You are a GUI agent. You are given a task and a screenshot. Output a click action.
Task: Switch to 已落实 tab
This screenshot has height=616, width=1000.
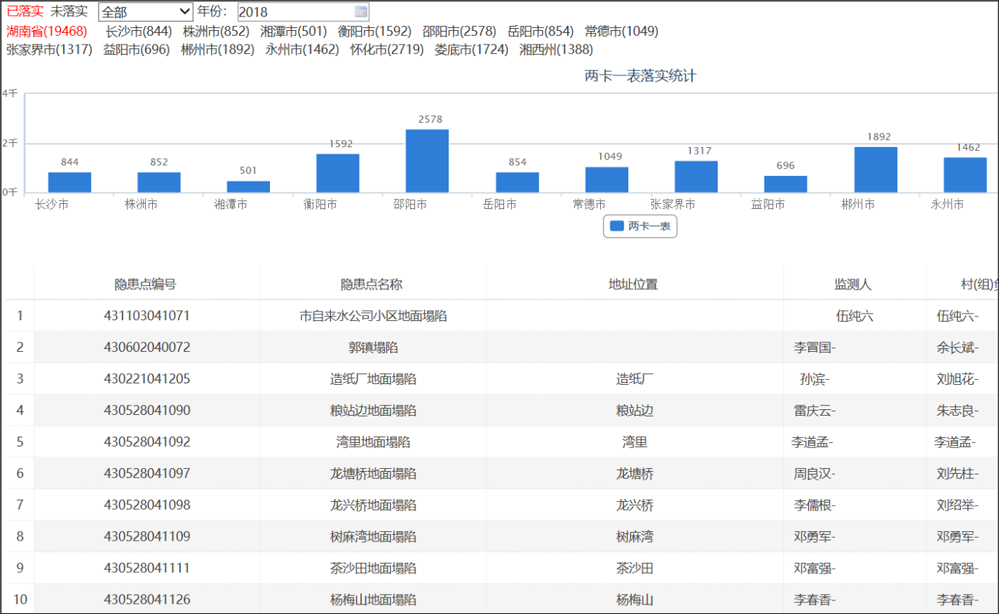tap(25, 12)
